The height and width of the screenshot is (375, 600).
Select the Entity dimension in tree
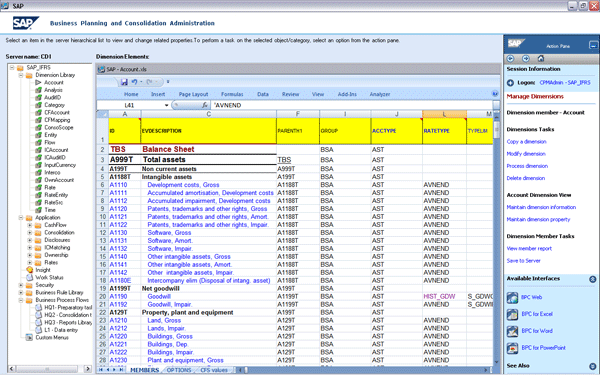click(x=51, y=135)
